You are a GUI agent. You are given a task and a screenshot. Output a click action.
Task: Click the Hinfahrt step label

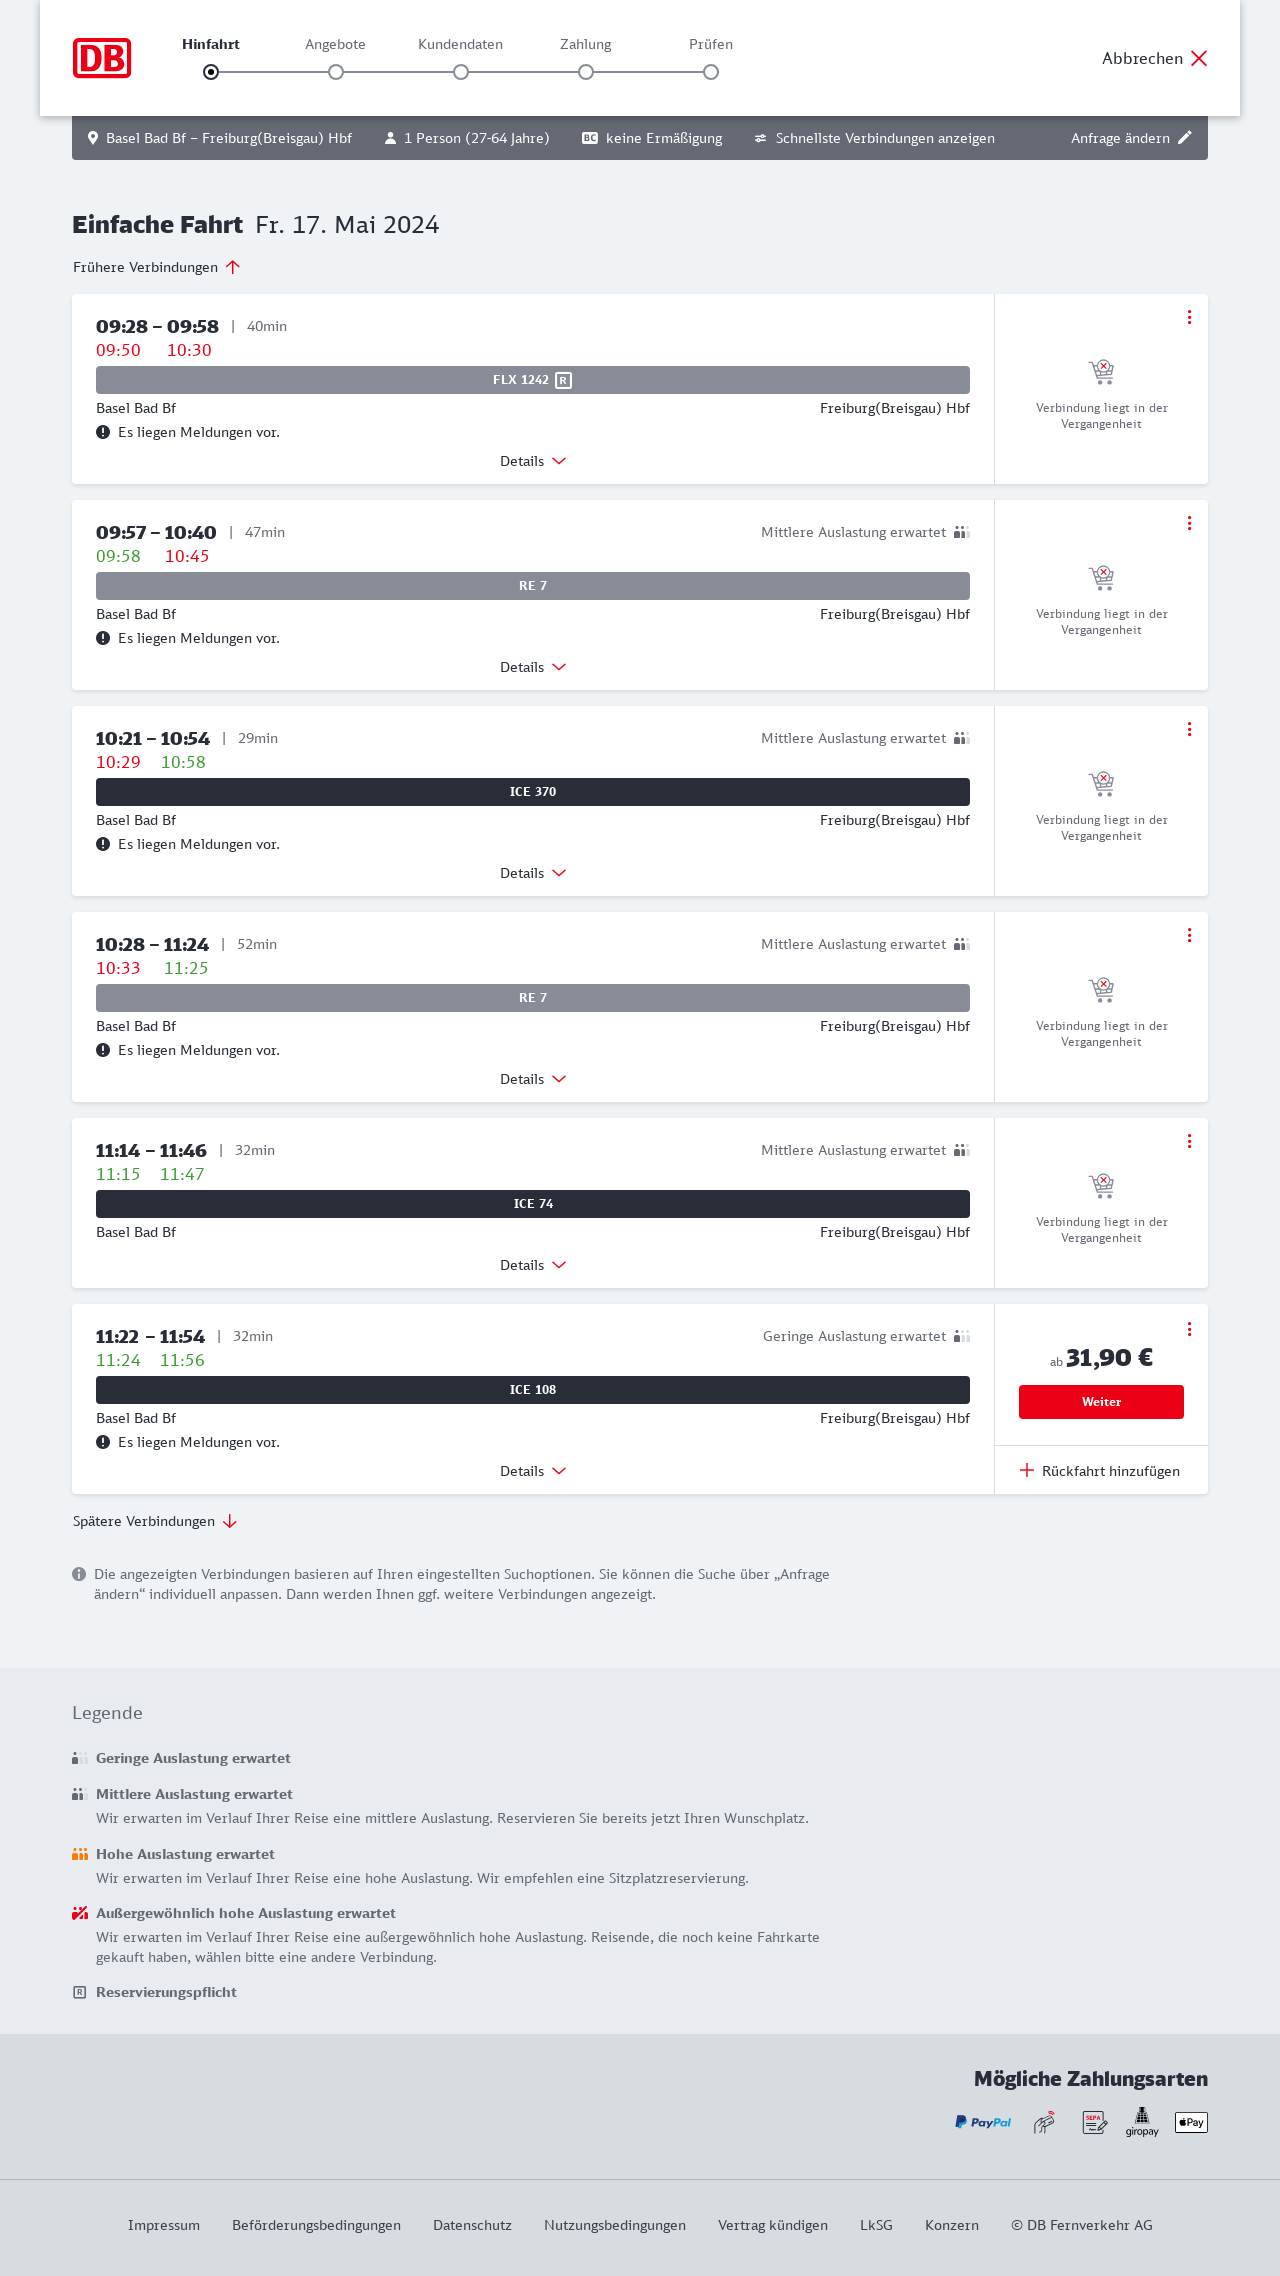[211, 44]
